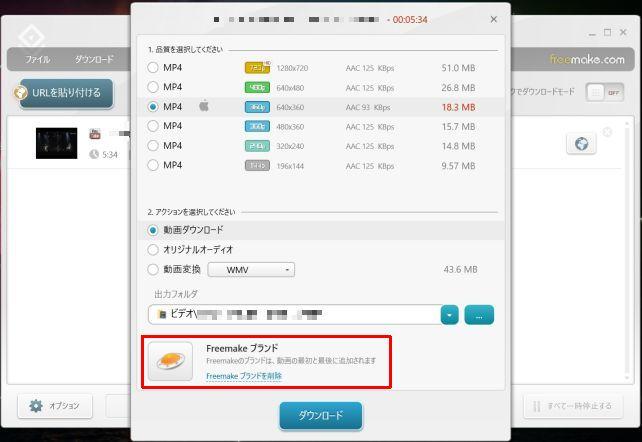Select the MP4 640x360 Apple quality option
Image resolution: width=642 pixels, height=442 pixels.
click(153, 107)
